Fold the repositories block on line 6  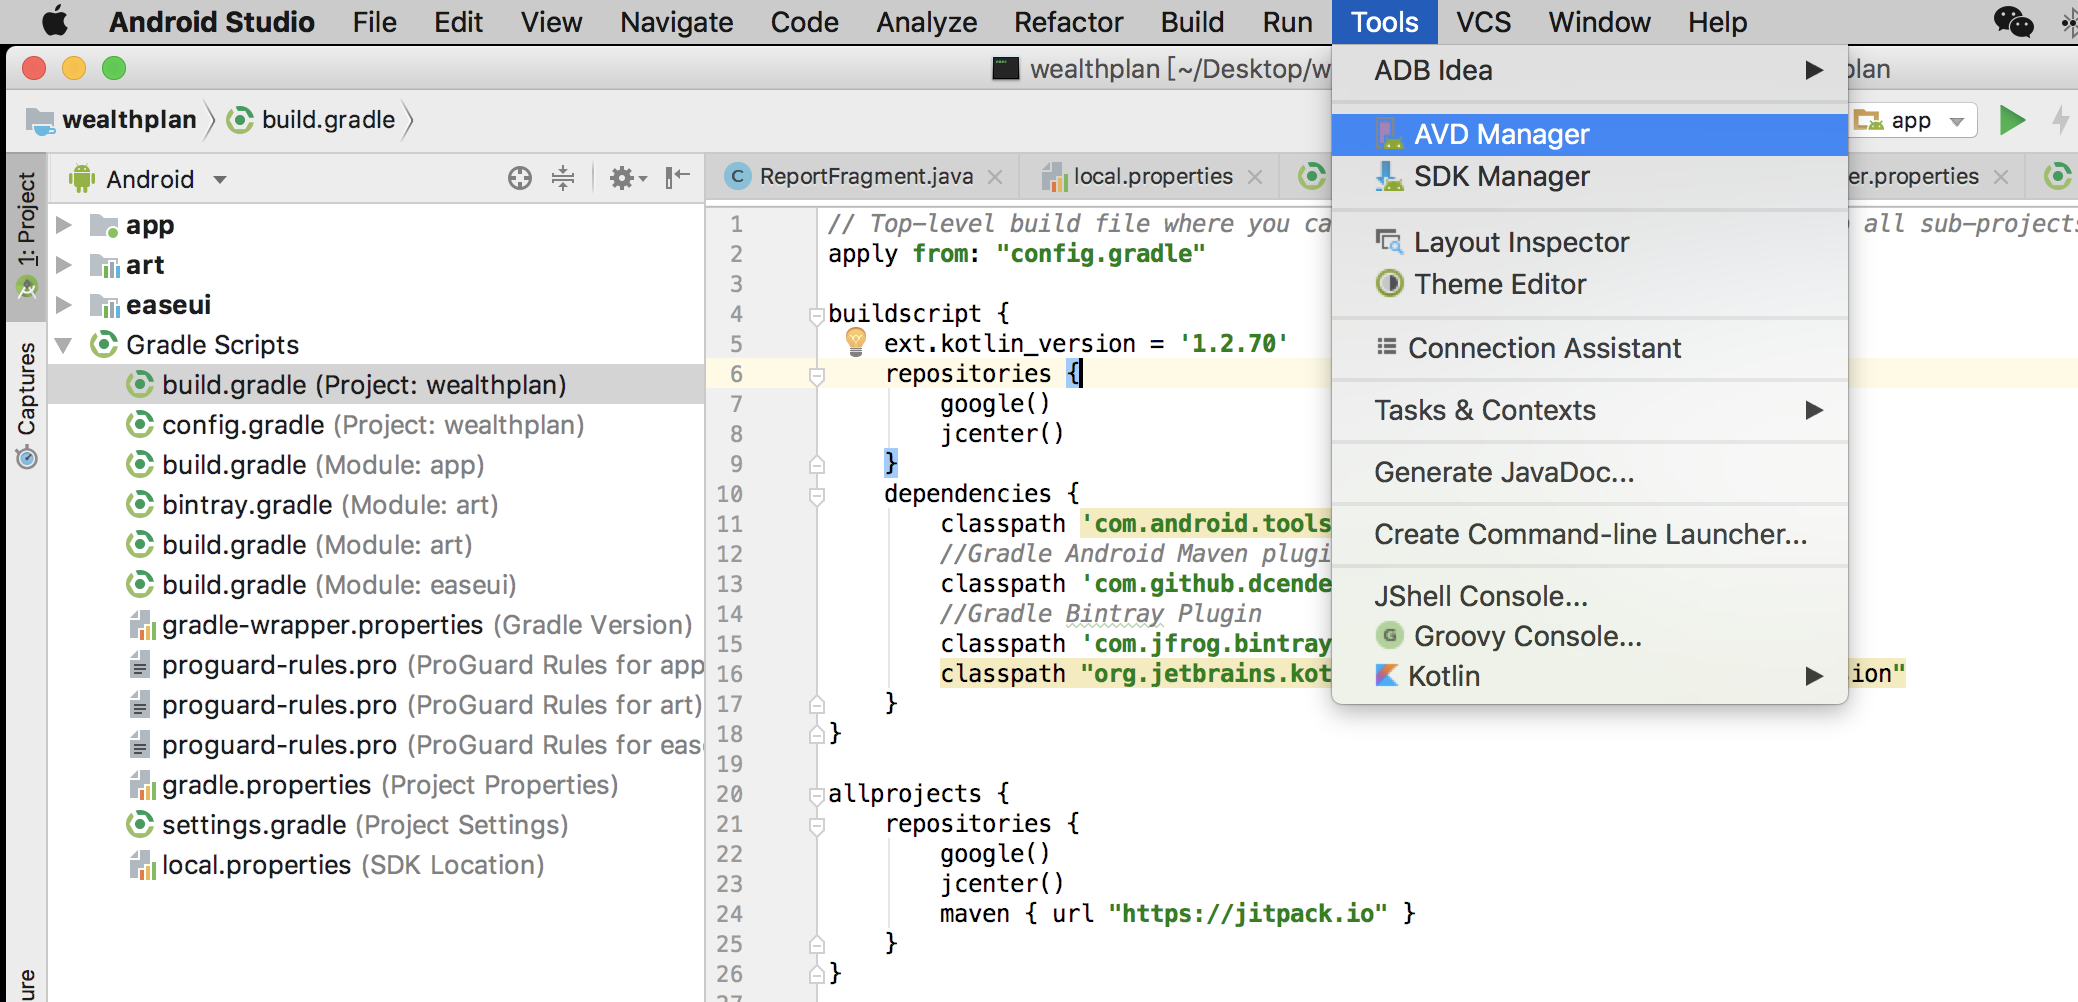(816, 375)
